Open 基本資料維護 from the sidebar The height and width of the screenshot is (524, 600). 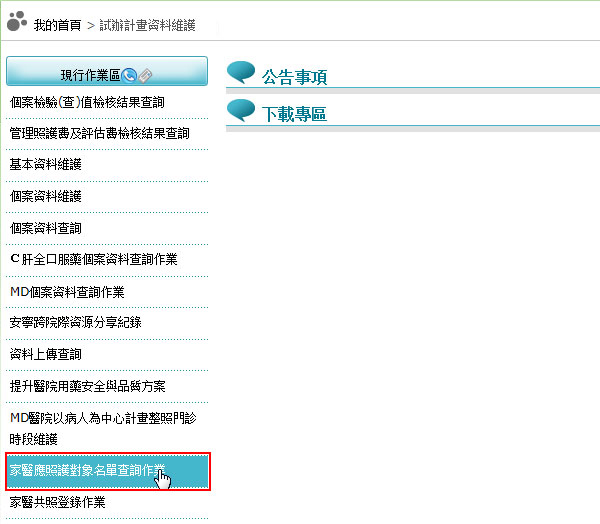[x=45, y=164]
